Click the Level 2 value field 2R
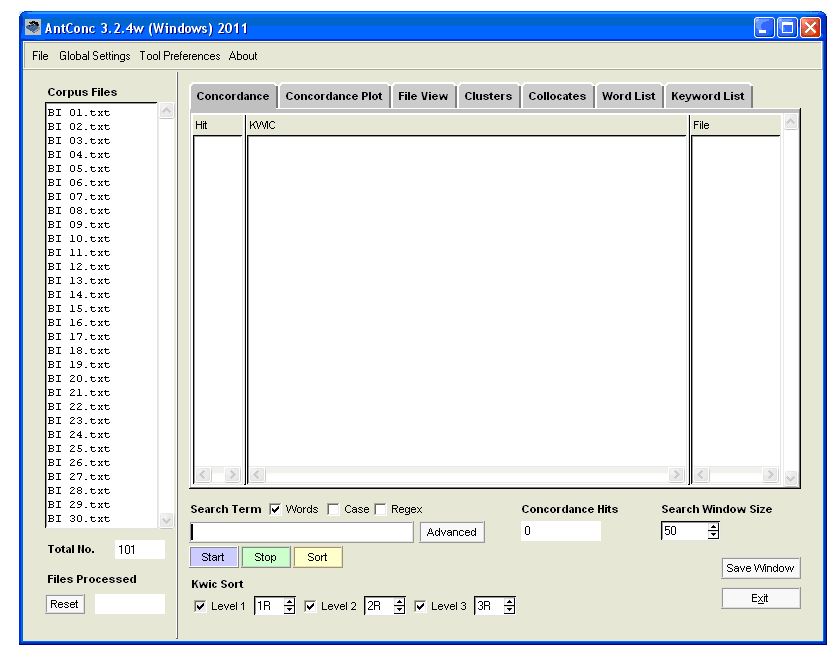The width and height of the screenshot is (836, 662). pos(379,606)
